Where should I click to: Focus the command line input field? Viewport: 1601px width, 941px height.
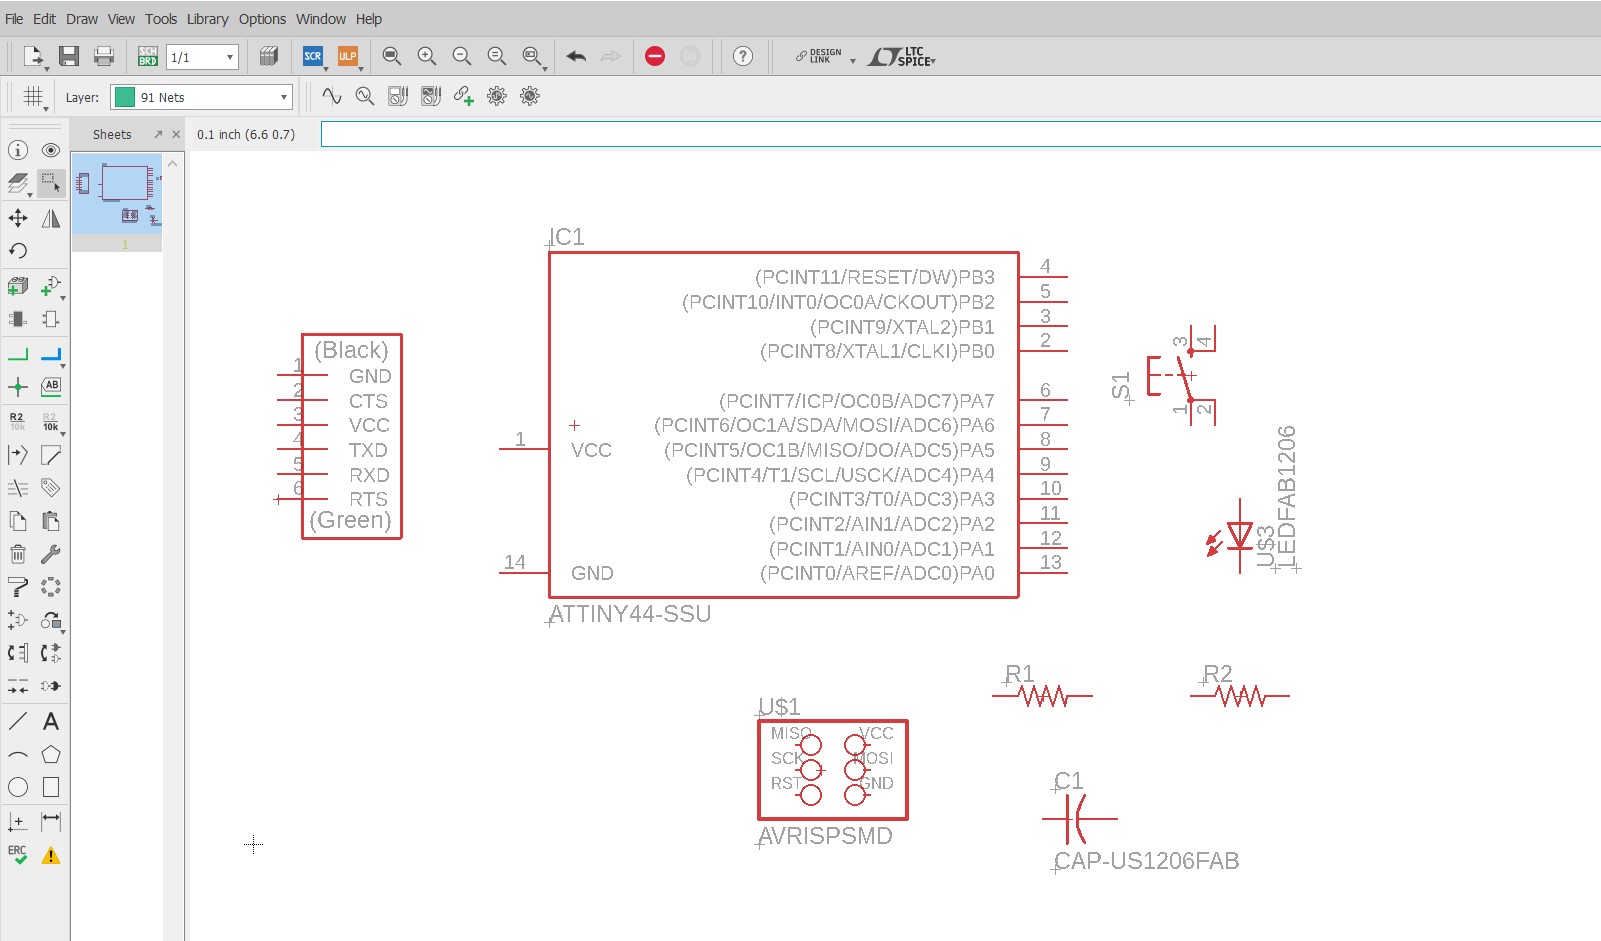(x=960, y=134)
